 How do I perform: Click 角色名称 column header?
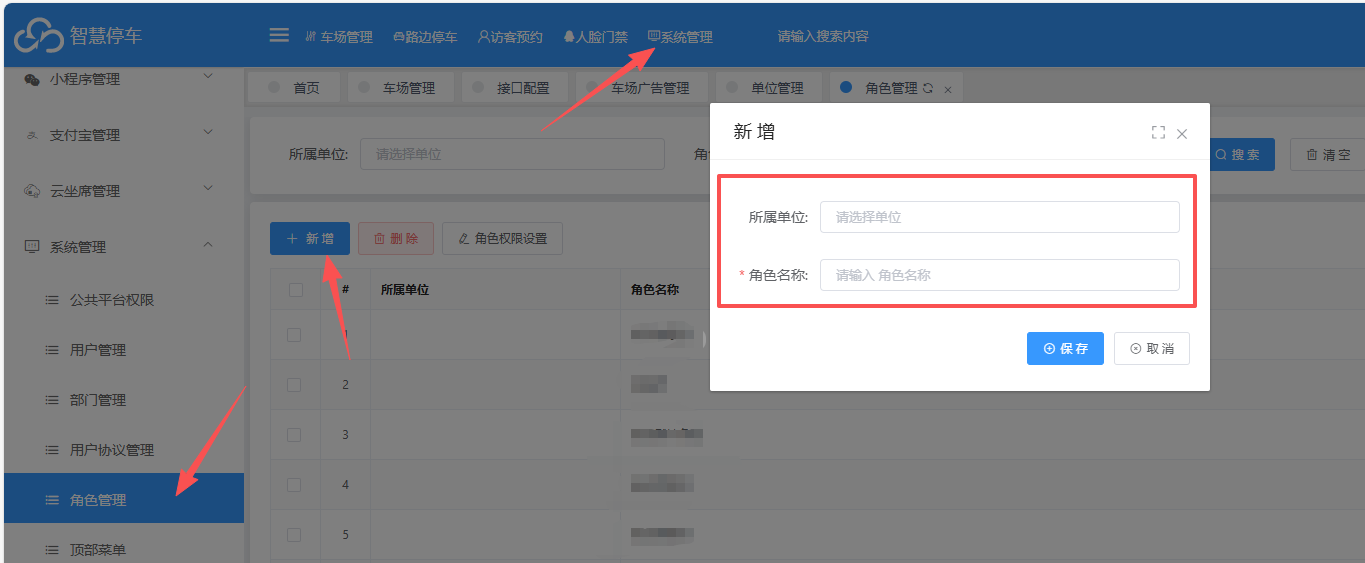click(x=655, y=289)
